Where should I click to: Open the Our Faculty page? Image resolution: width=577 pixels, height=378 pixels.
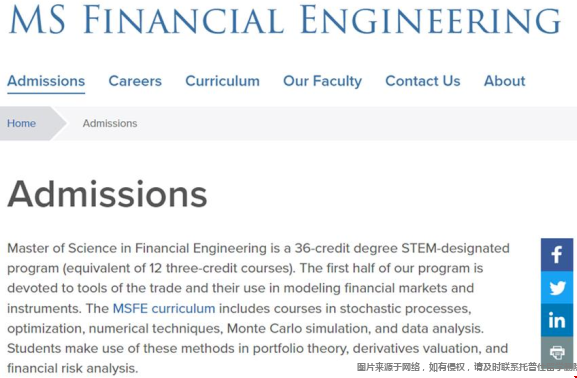[322, 81]
